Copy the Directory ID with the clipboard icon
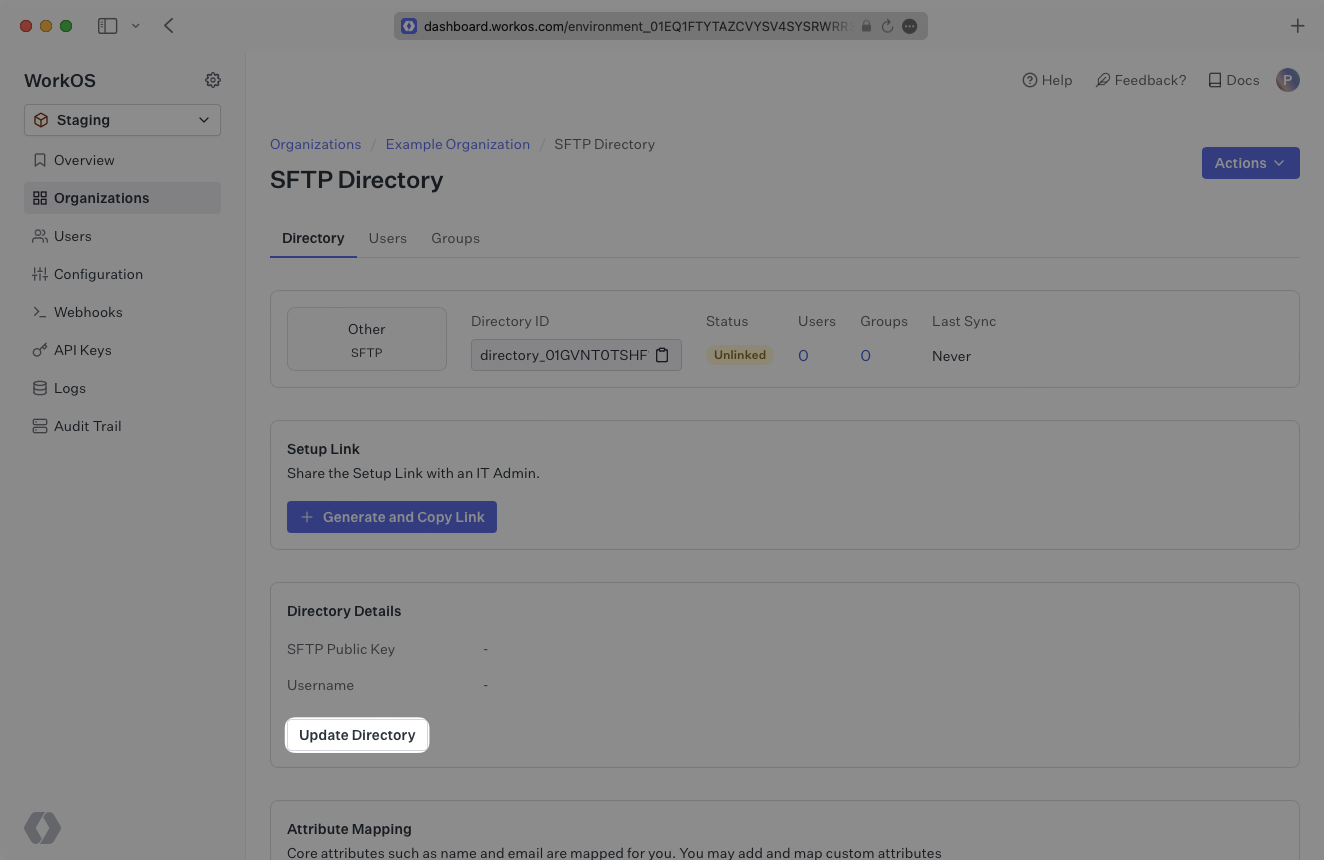Screen dimensions: 1324x860 (x=662, y=355)
